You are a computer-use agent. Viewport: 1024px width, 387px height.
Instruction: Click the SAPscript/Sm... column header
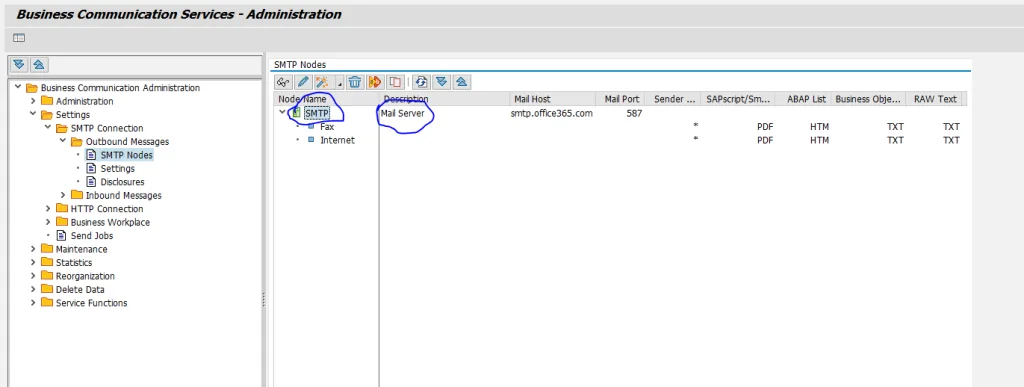click(739, 99)
